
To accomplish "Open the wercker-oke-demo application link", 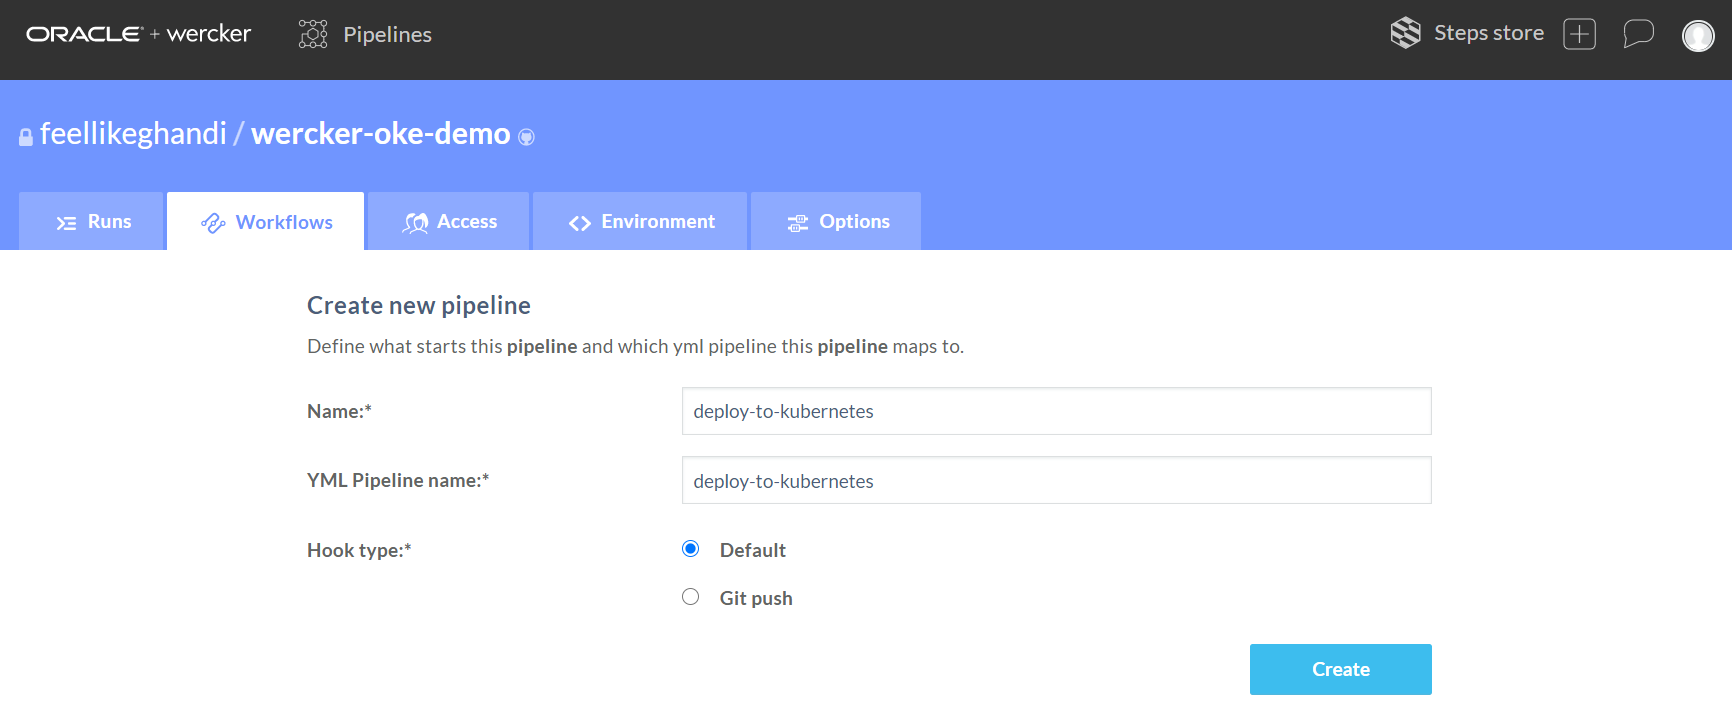I will (380, 133).
